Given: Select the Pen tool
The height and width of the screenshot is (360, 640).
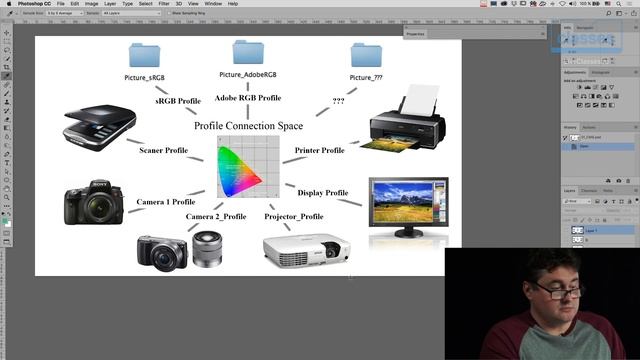Looking at the screenshot, I should (7, 154).
